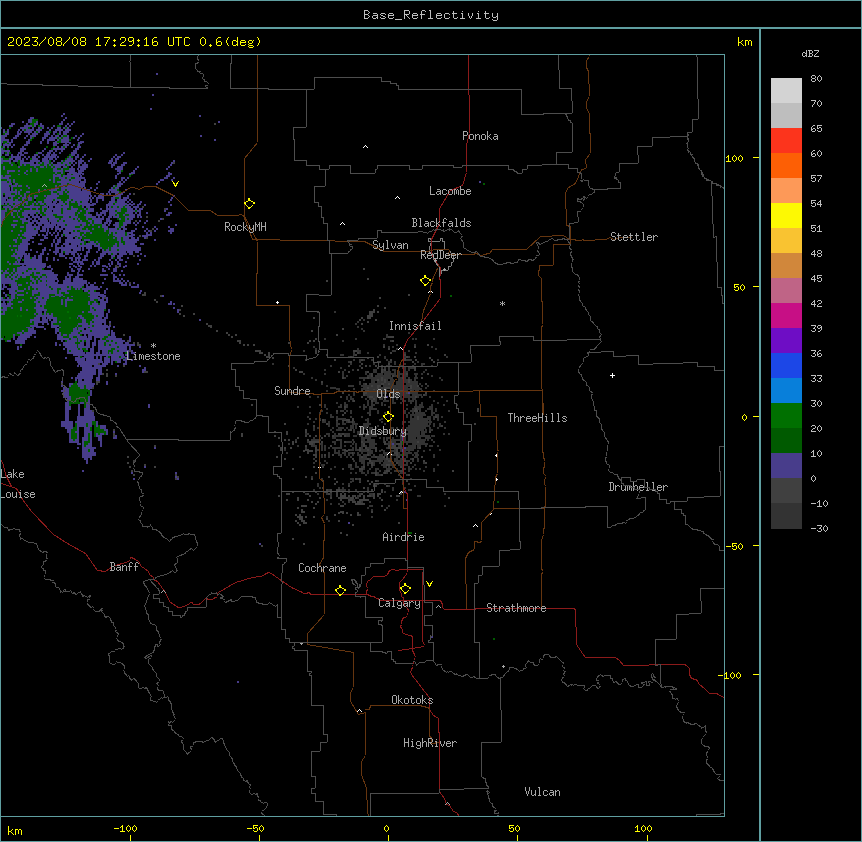Viewport: 862px width, 842px height.
Task: Click the pink 42-45 dBZ swatch
Action: [x=786, y=290]
